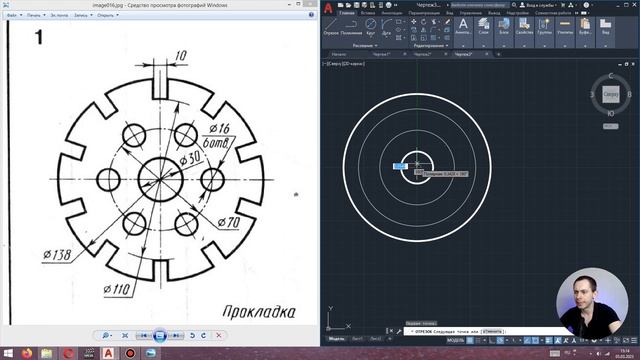Click the next image button in photo viewer
This screenshot has height=360, width=640.
click(x=176, y=336)
